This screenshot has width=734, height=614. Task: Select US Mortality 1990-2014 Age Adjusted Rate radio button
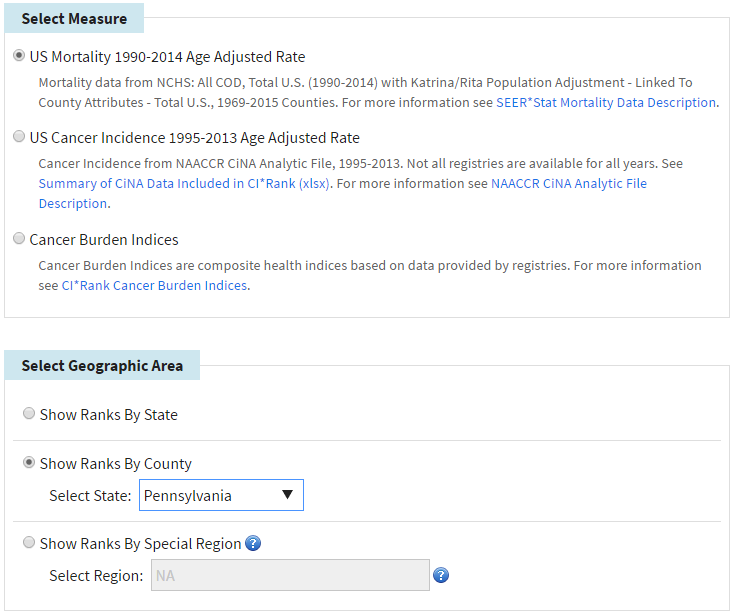click(x=19, y=56)
